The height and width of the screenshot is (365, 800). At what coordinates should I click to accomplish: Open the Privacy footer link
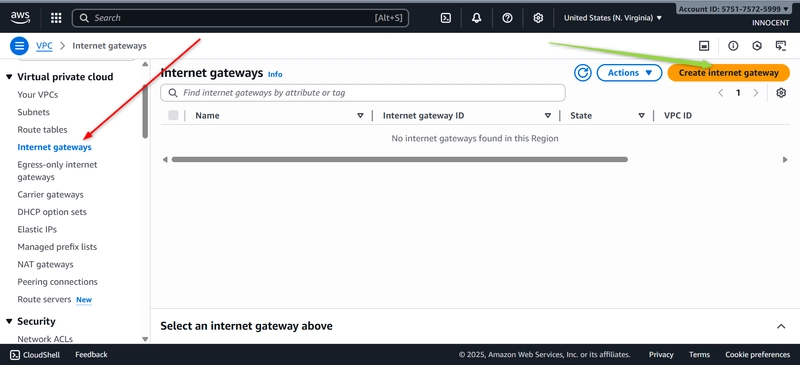tap(661, 355)
